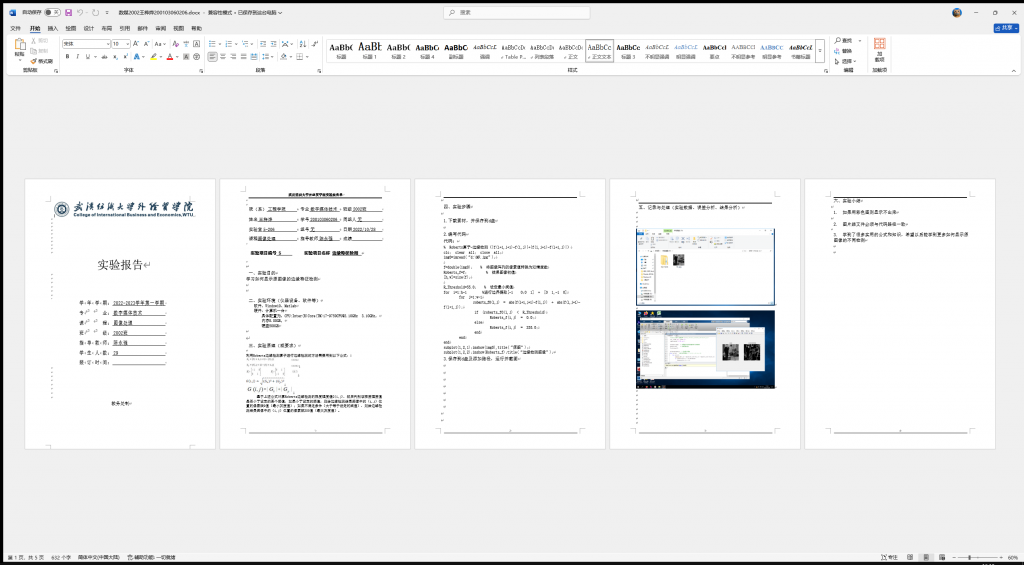Image resolution: width=1024 pixels, height=565 pixels.
Task: Open the font name dropdown (宋体)
Action: click(x=137, y=44)
